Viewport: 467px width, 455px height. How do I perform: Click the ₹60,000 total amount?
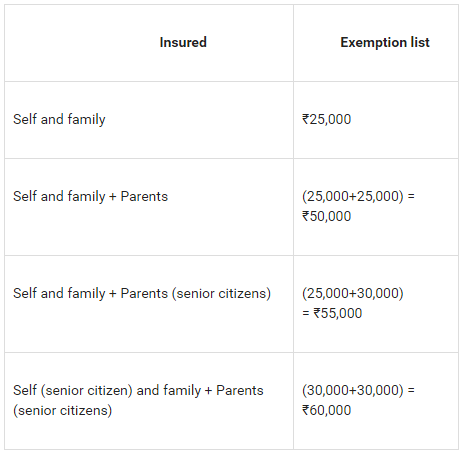pyautogui.click(x=326, y=410)
